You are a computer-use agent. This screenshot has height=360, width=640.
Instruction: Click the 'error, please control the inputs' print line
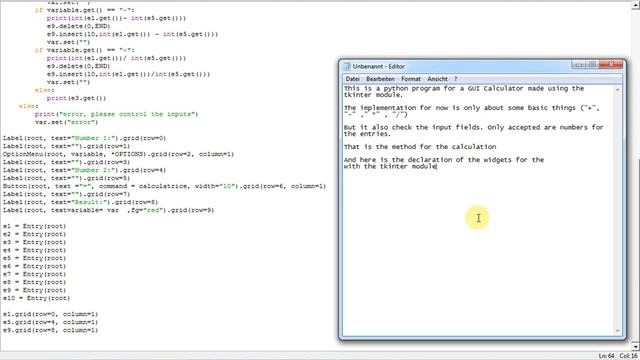click(x=116, y=114)
